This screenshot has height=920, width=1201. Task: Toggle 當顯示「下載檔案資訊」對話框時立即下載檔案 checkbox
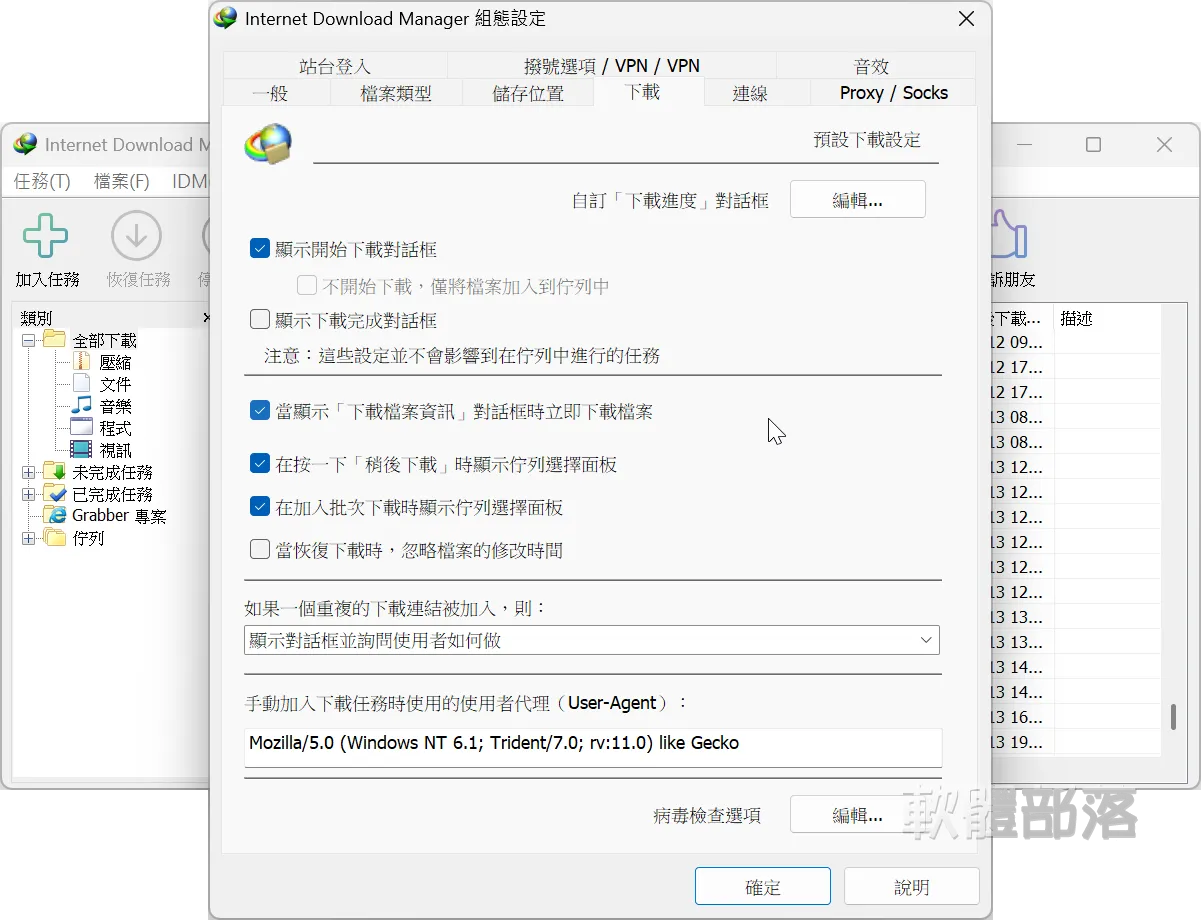(x=260, y=411)
